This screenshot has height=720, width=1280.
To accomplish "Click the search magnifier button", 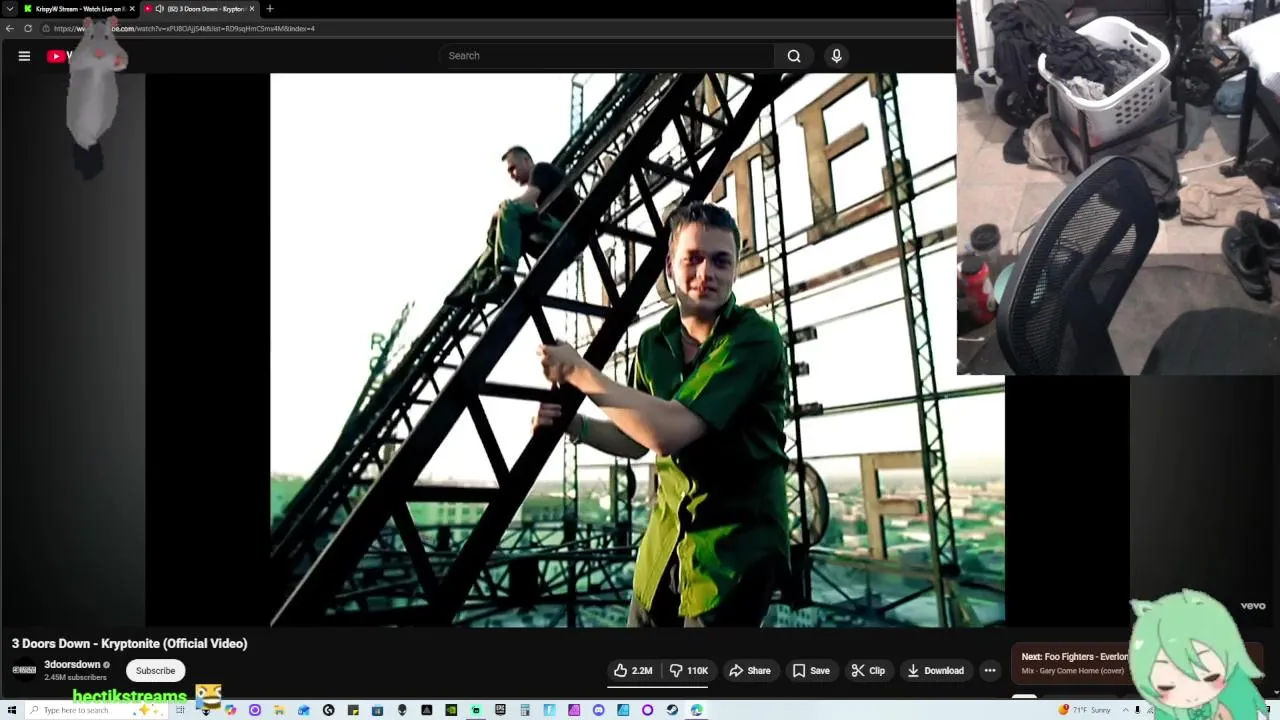I will point(794,56).
